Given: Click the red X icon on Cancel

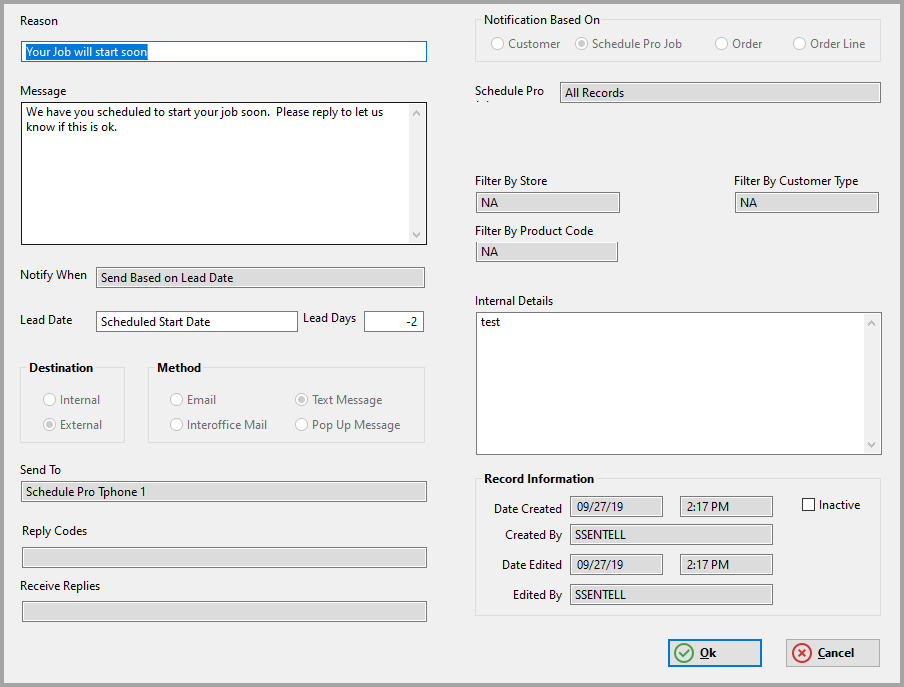Looking at the screenshot, I should pos(801,653).
